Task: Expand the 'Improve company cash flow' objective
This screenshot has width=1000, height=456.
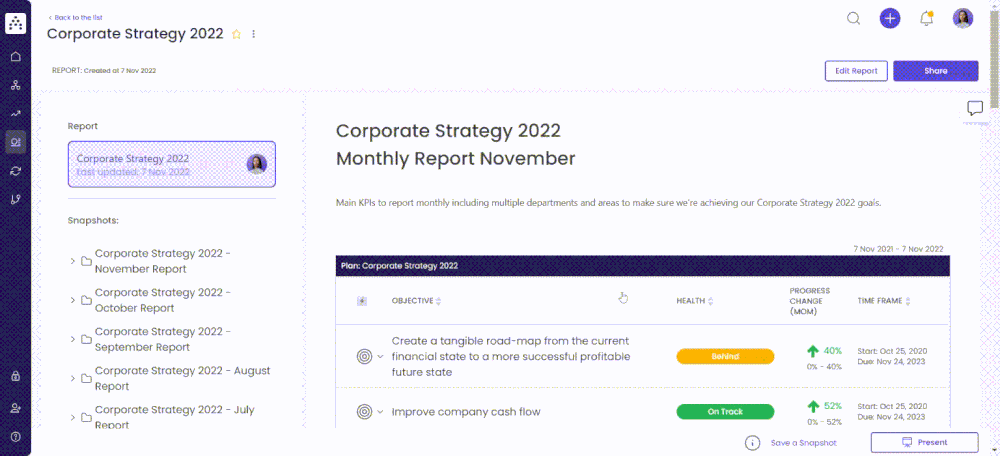Action: 380,412
